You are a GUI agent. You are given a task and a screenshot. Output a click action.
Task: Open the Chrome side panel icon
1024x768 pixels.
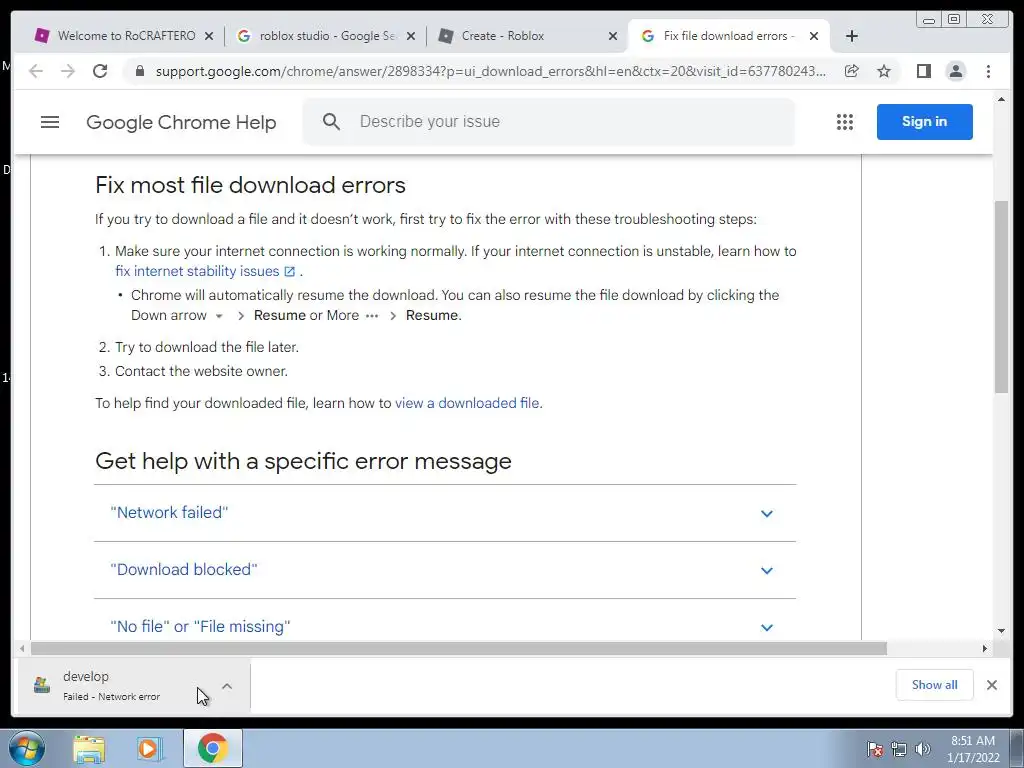[923, 71]
